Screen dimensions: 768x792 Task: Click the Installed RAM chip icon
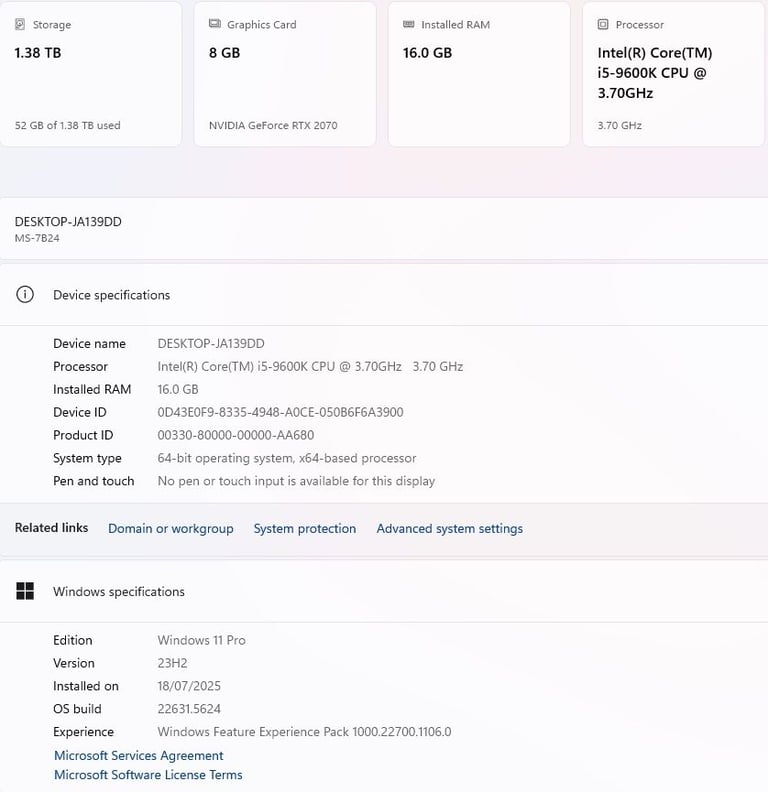409,24
